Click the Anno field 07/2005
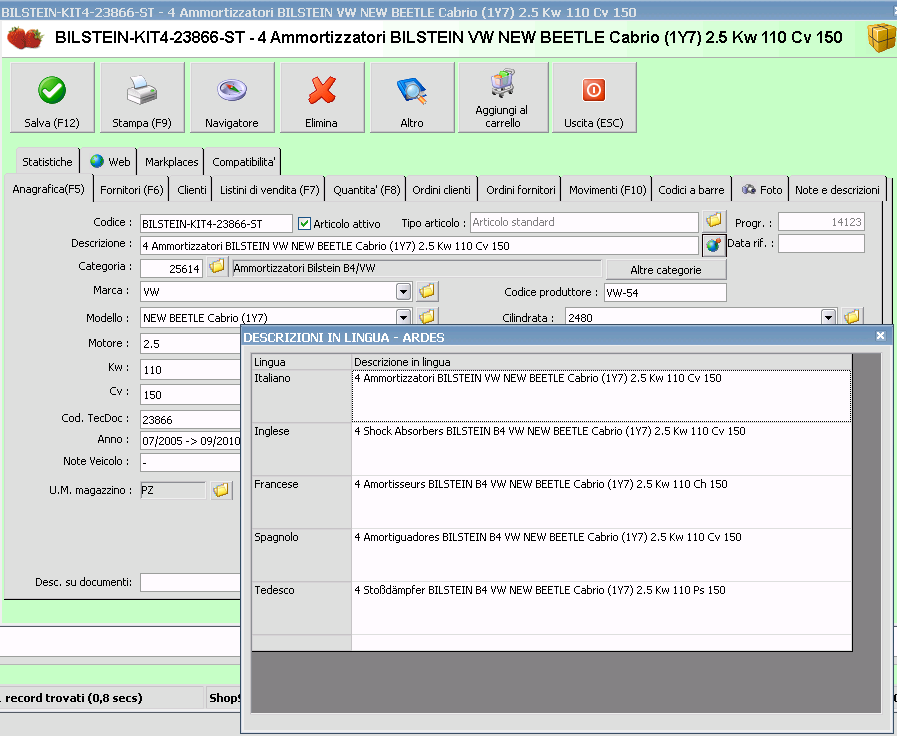The height and width of the screenshot is (736, 897). click(190, 441)
